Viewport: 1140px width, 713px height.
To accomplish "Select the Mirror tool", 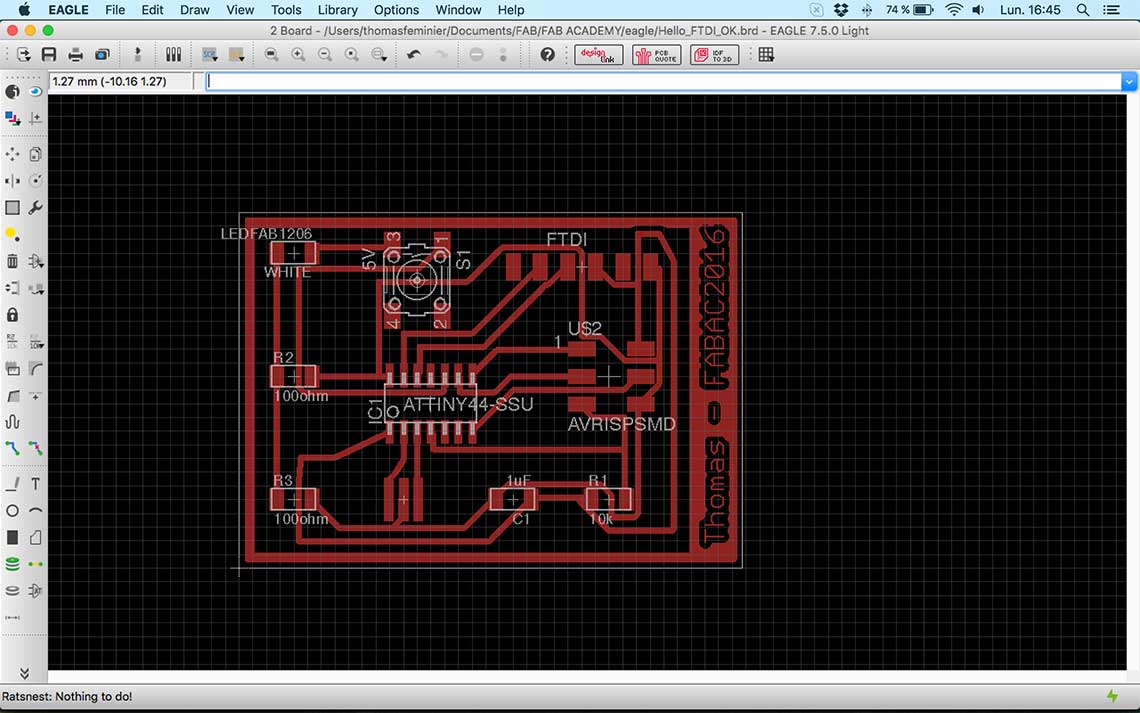I will (12, 180).
